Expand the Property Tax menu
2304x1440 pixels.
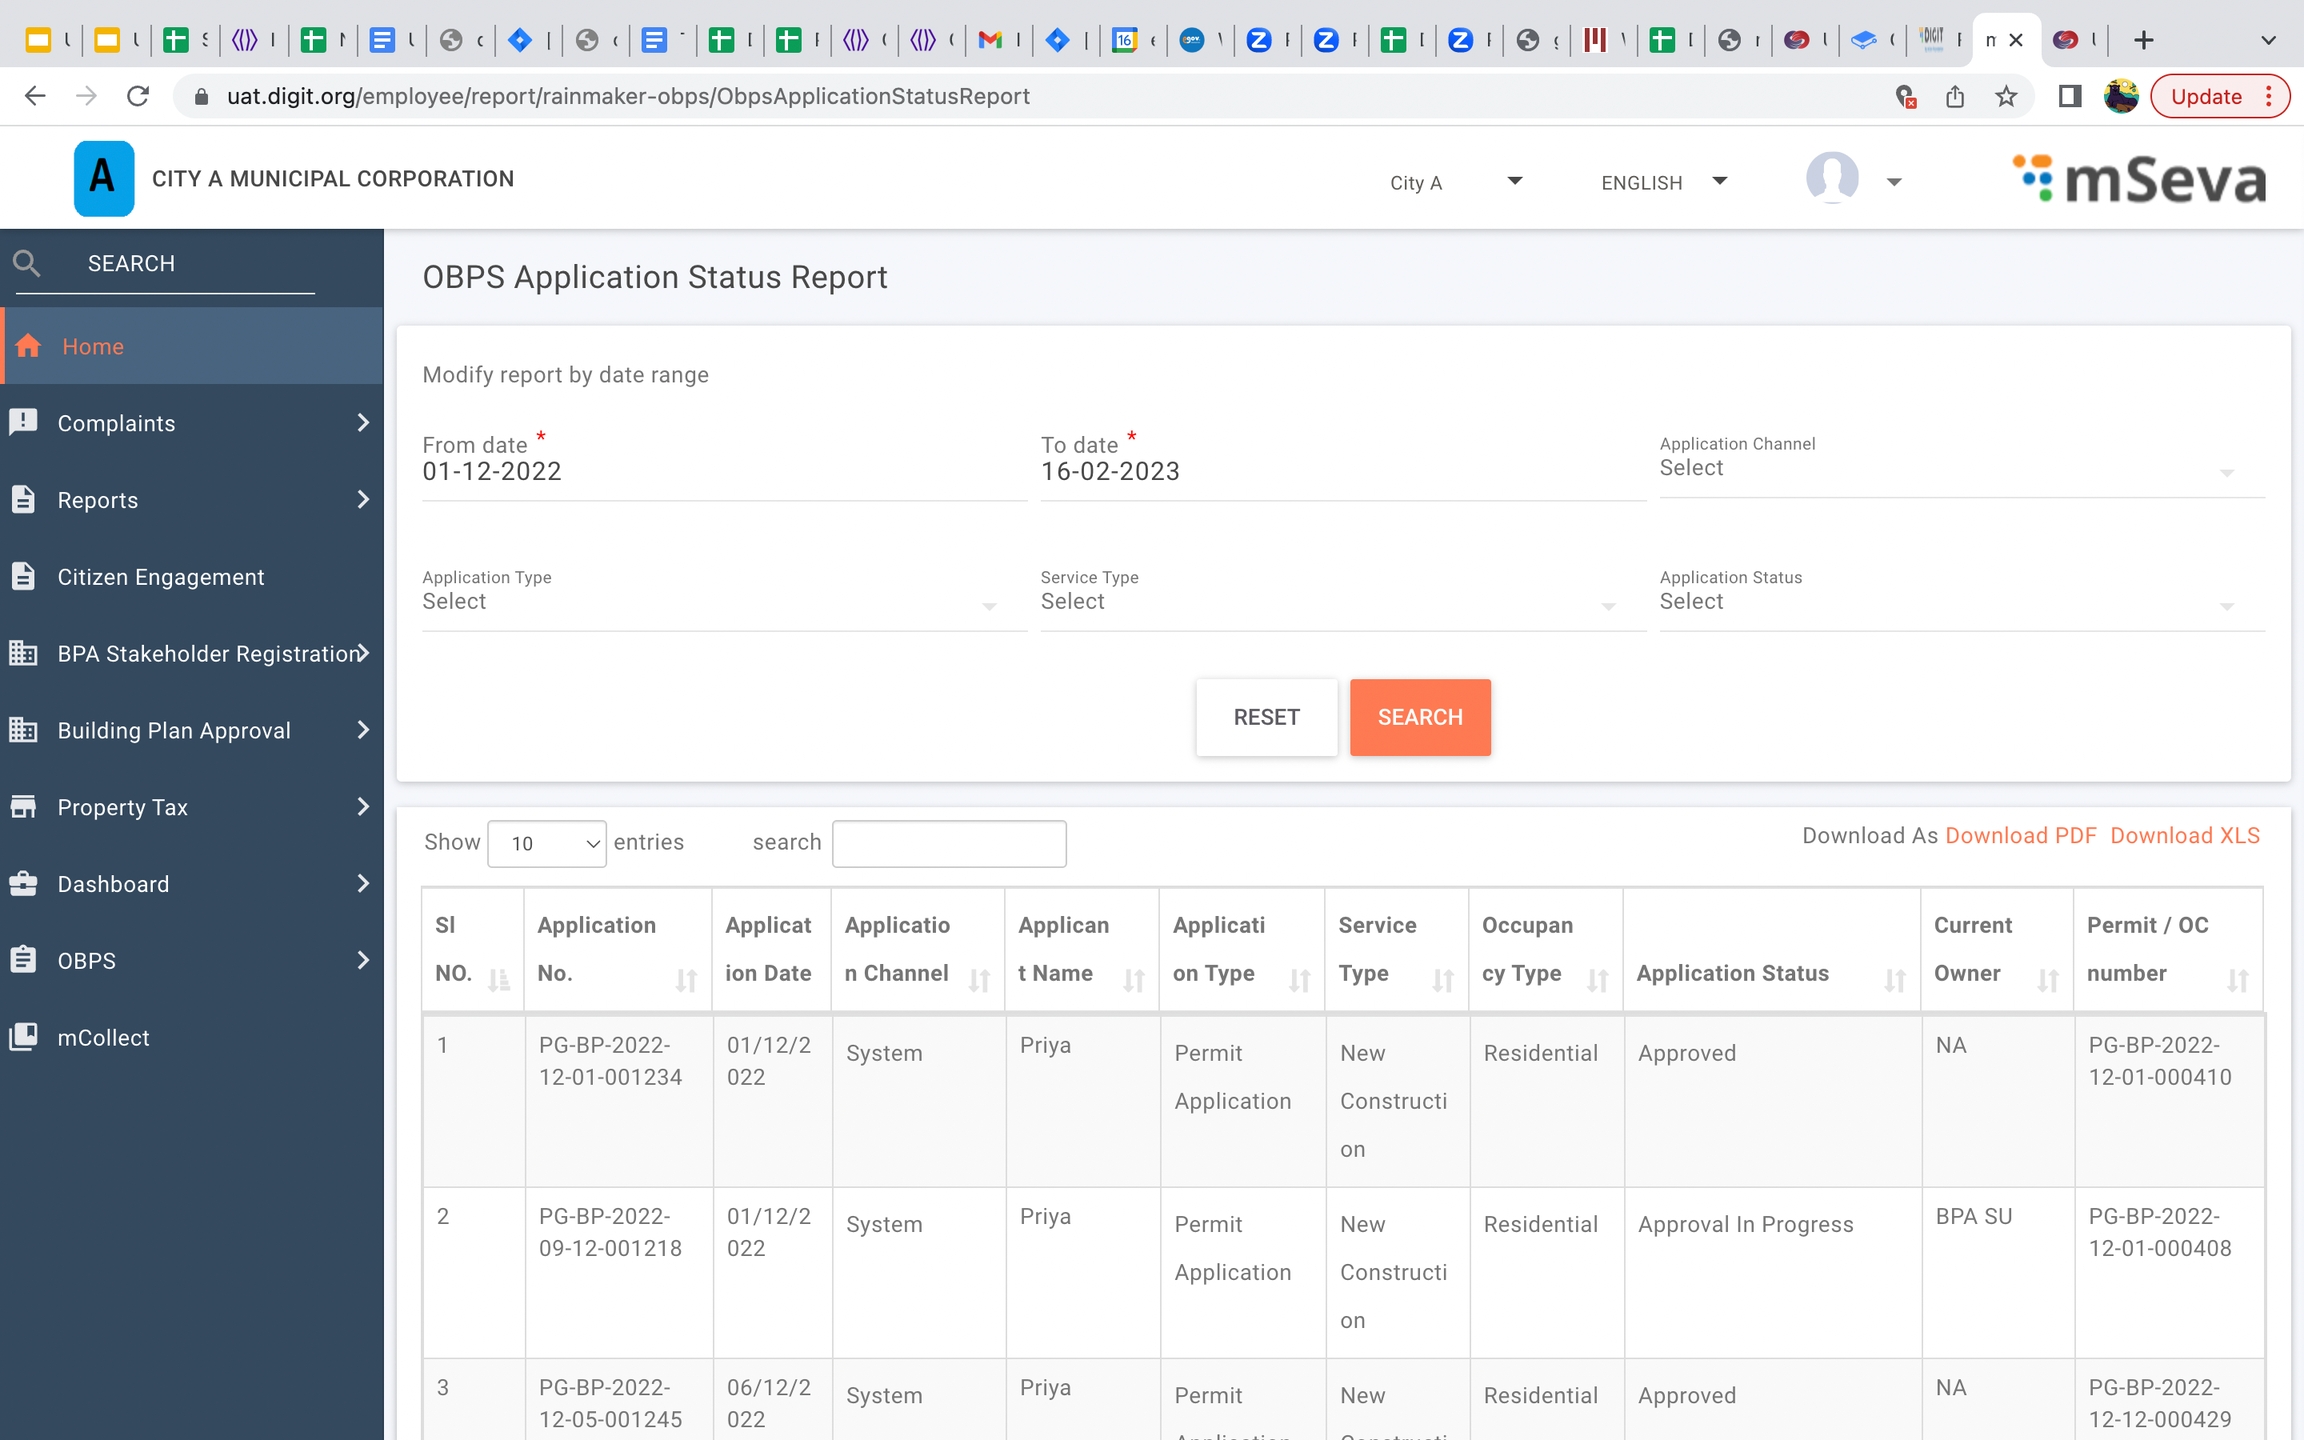coord(363,807)
